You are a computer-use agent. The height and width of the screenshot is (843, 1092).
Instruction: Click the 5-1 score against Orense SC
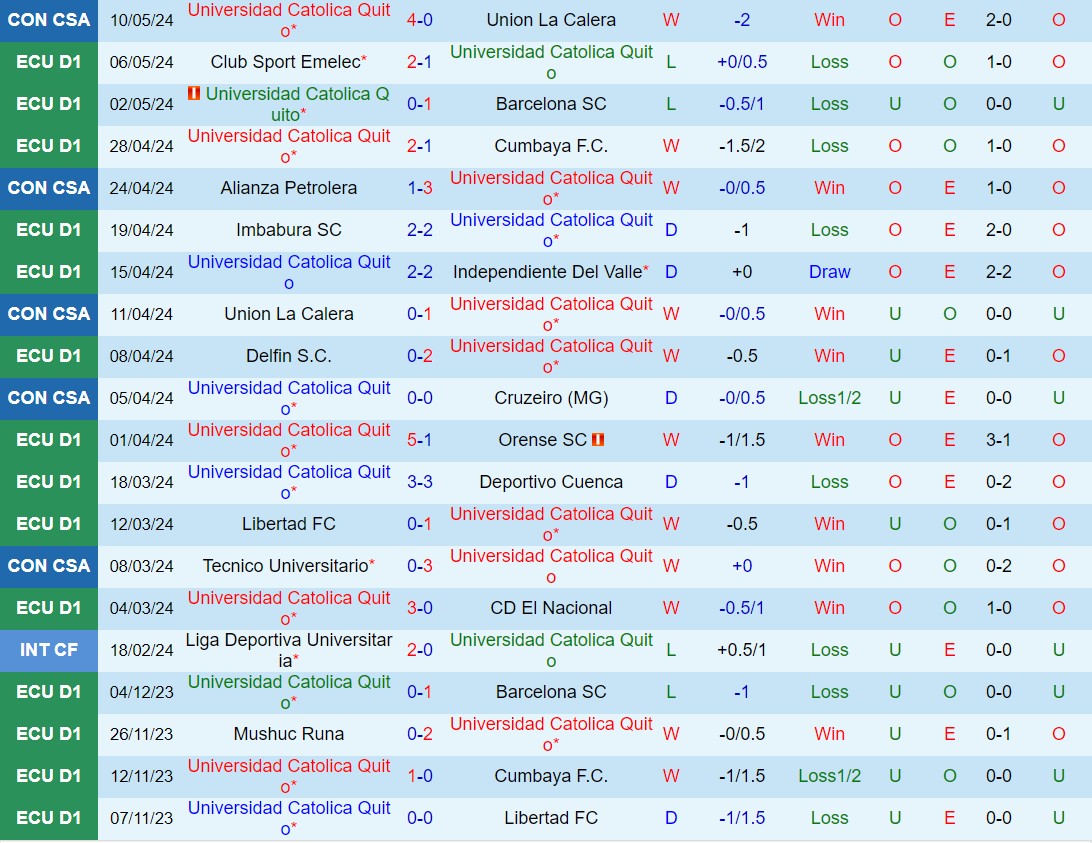point(419,440)
